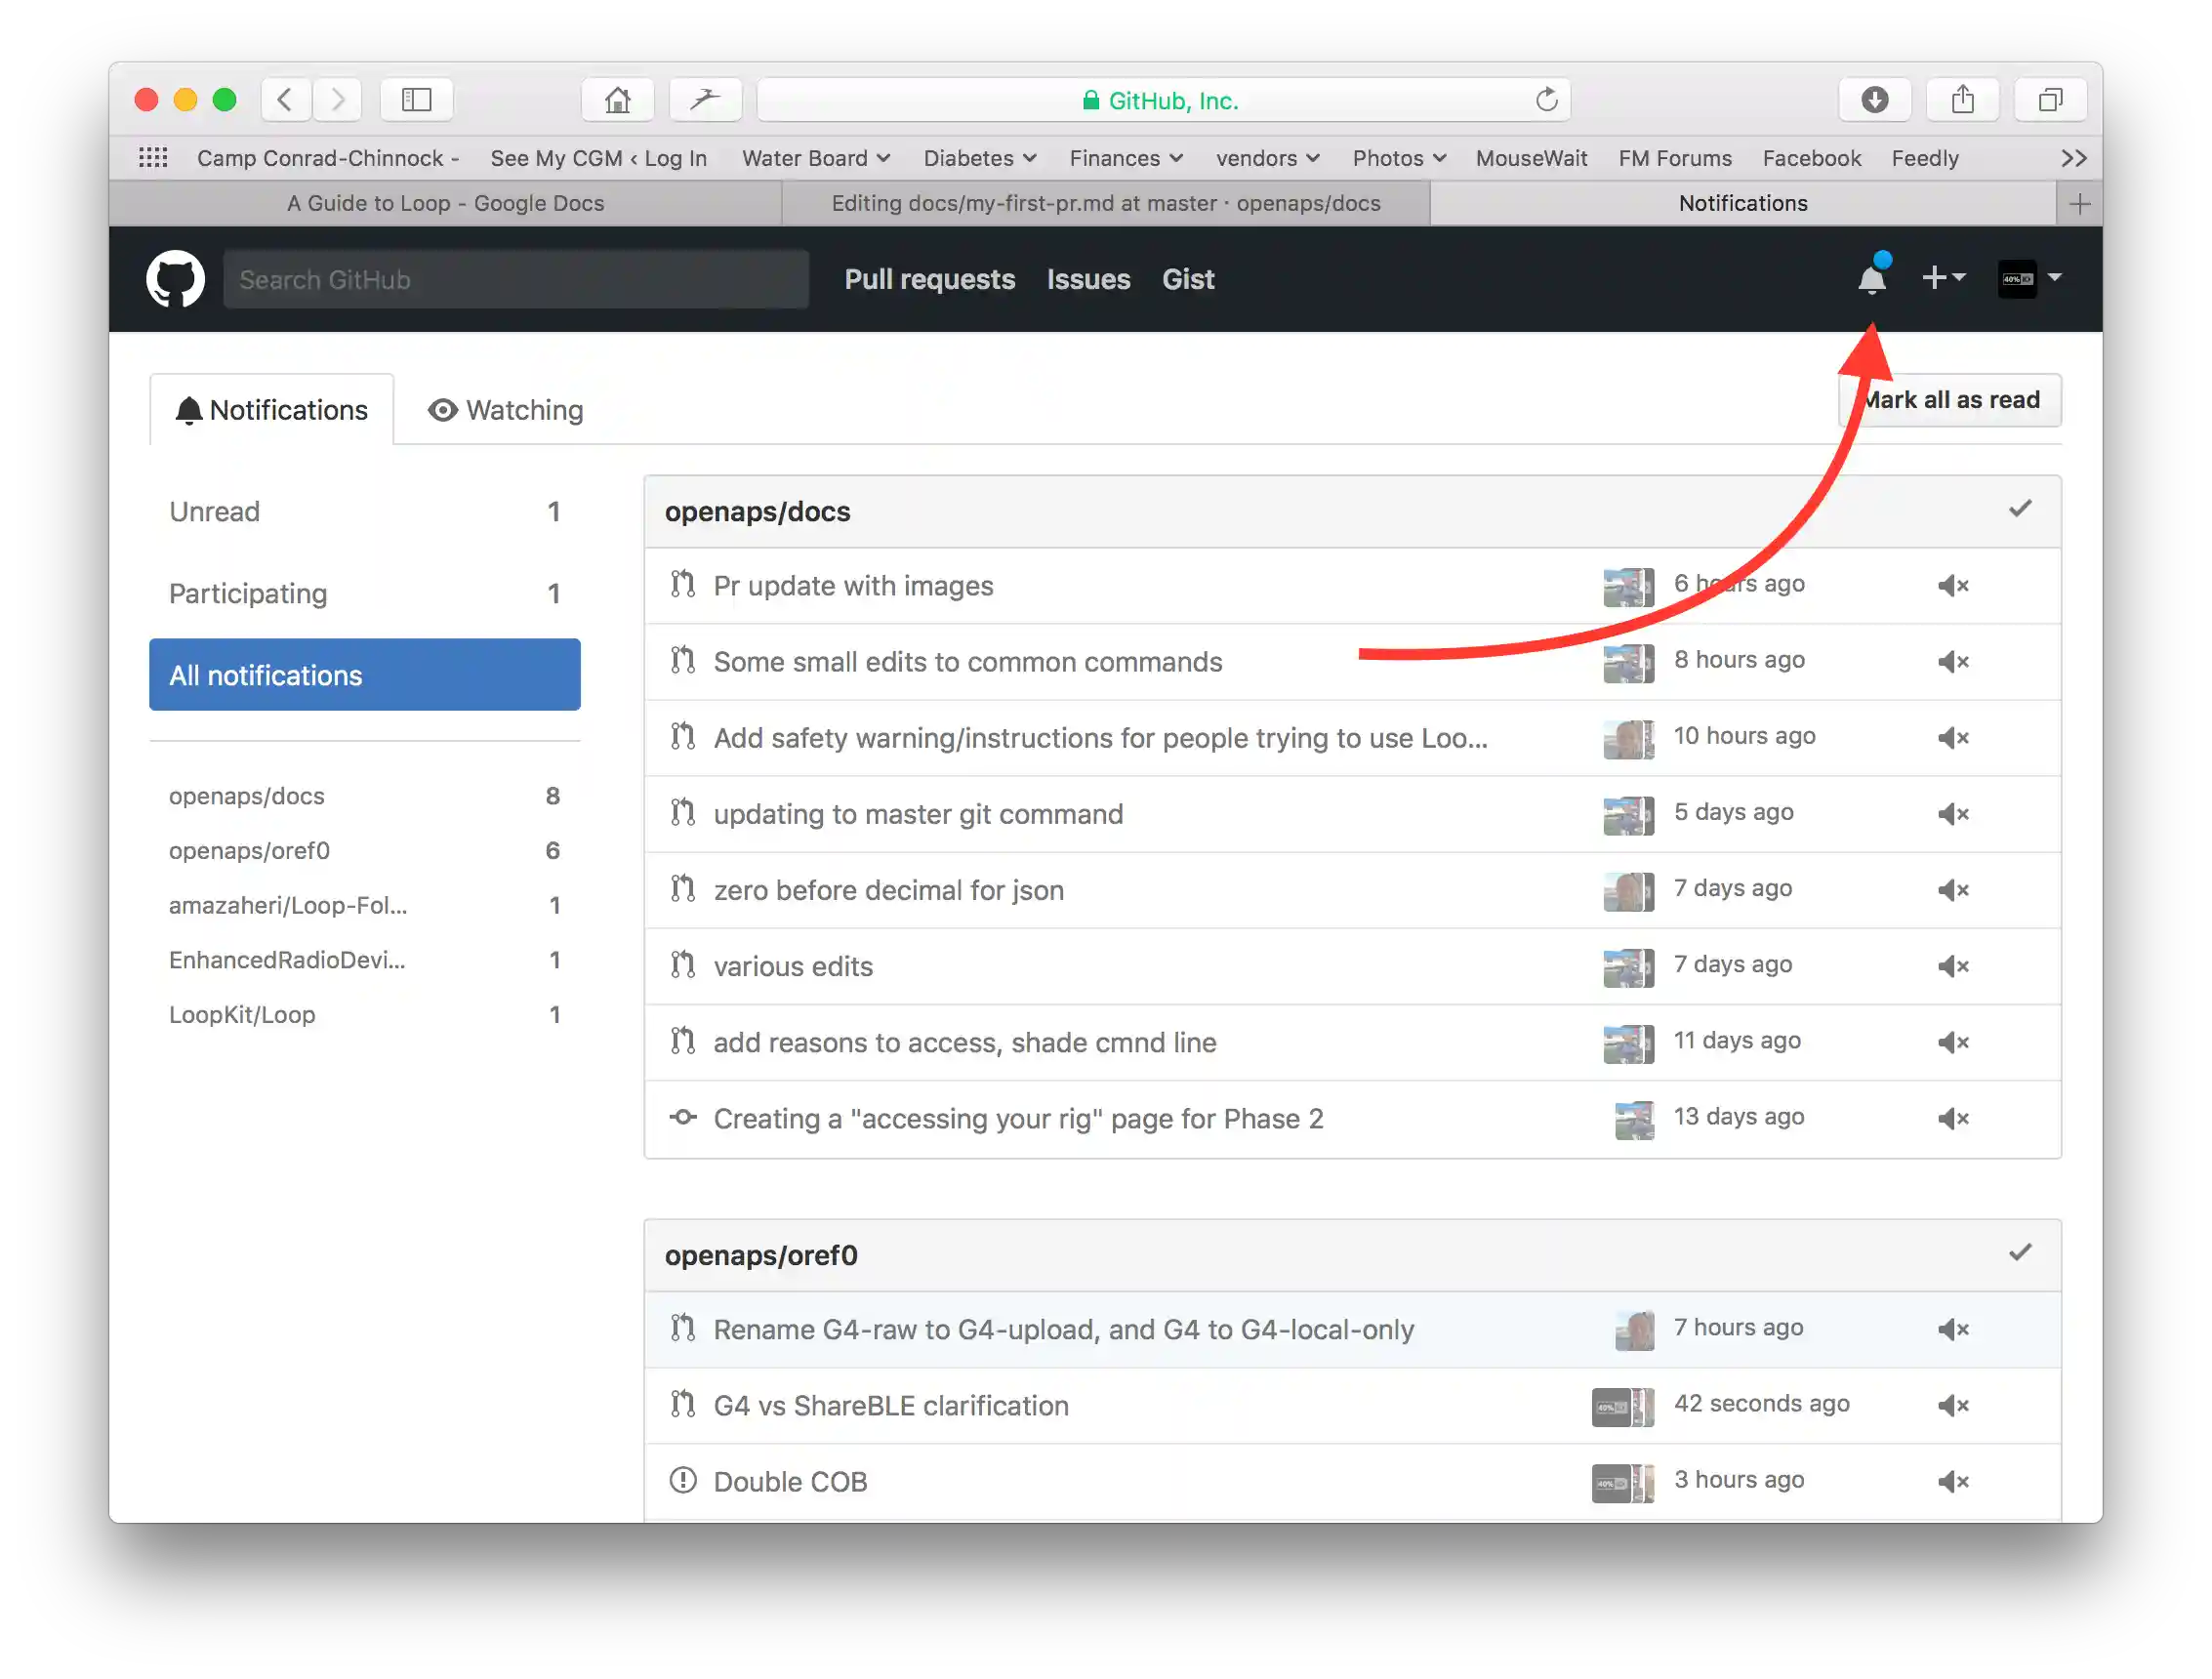The image size is (2212, 1679).
Task: Open the notifications bell icon
Action: [x=1872, y=279]
